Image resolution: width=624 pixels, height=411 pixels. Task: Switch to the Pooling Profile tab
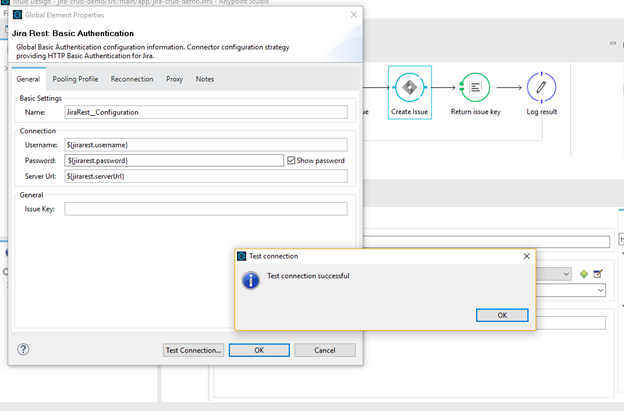pyautogui.click(x=75, y=79)
